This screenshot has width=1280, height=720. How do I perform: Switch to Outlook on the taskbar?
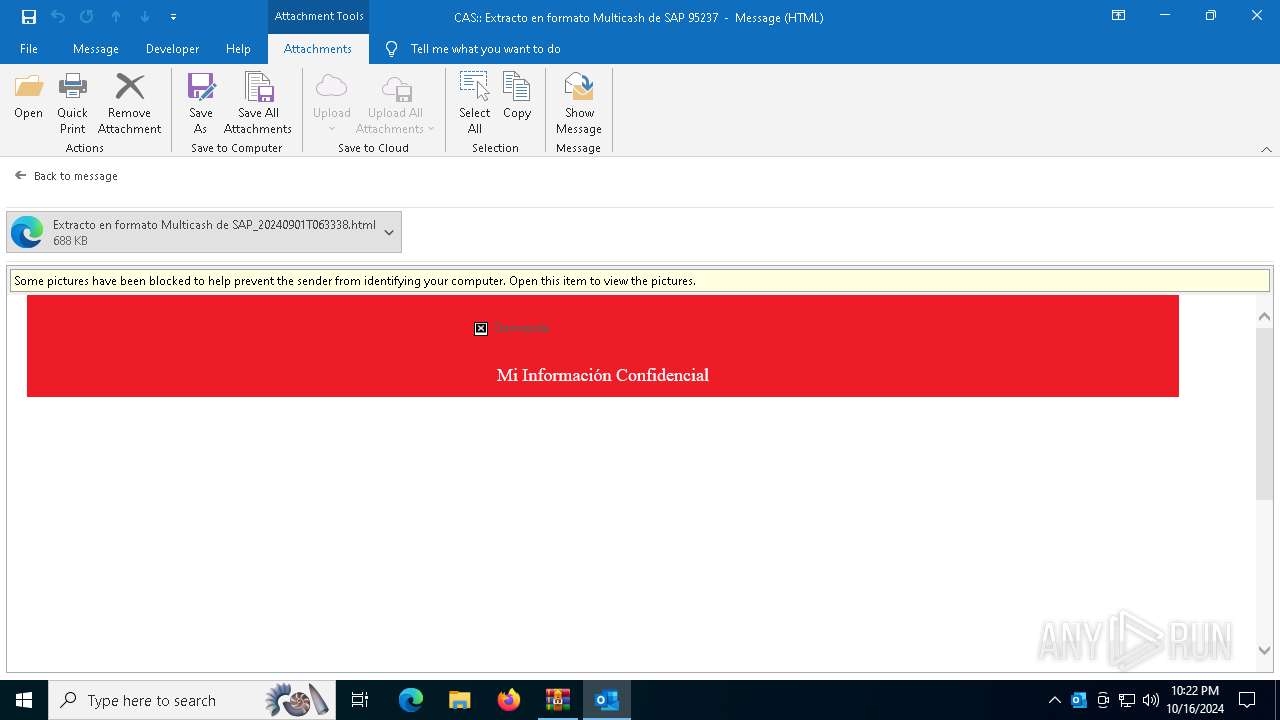(607, 700)
